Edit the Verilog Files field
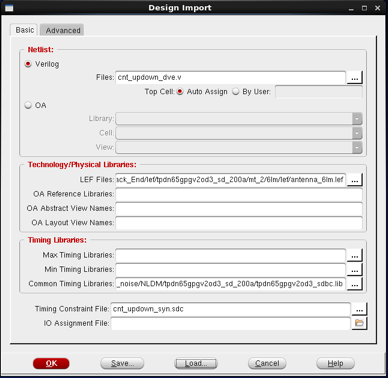 231,78
